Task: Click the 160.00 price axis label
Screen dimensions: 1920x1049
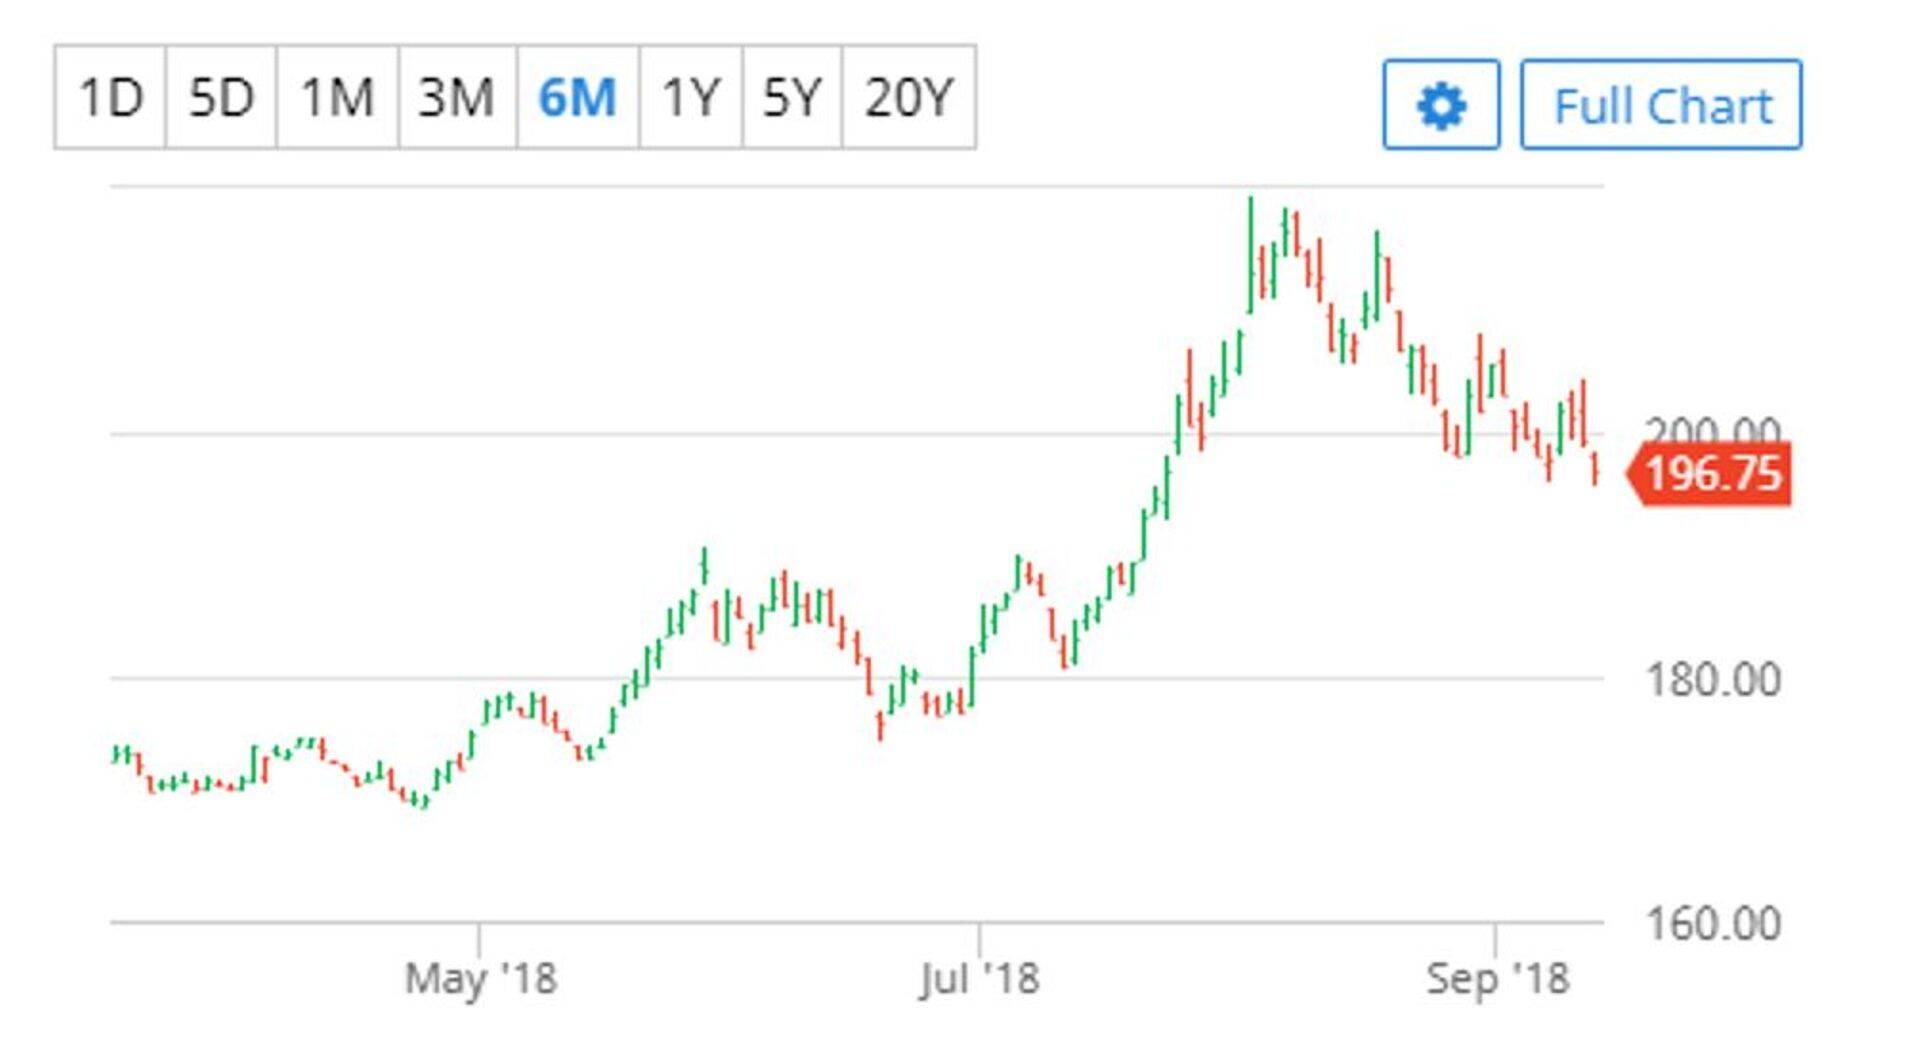Action: pyautogui.click(x=1712, y=923)
